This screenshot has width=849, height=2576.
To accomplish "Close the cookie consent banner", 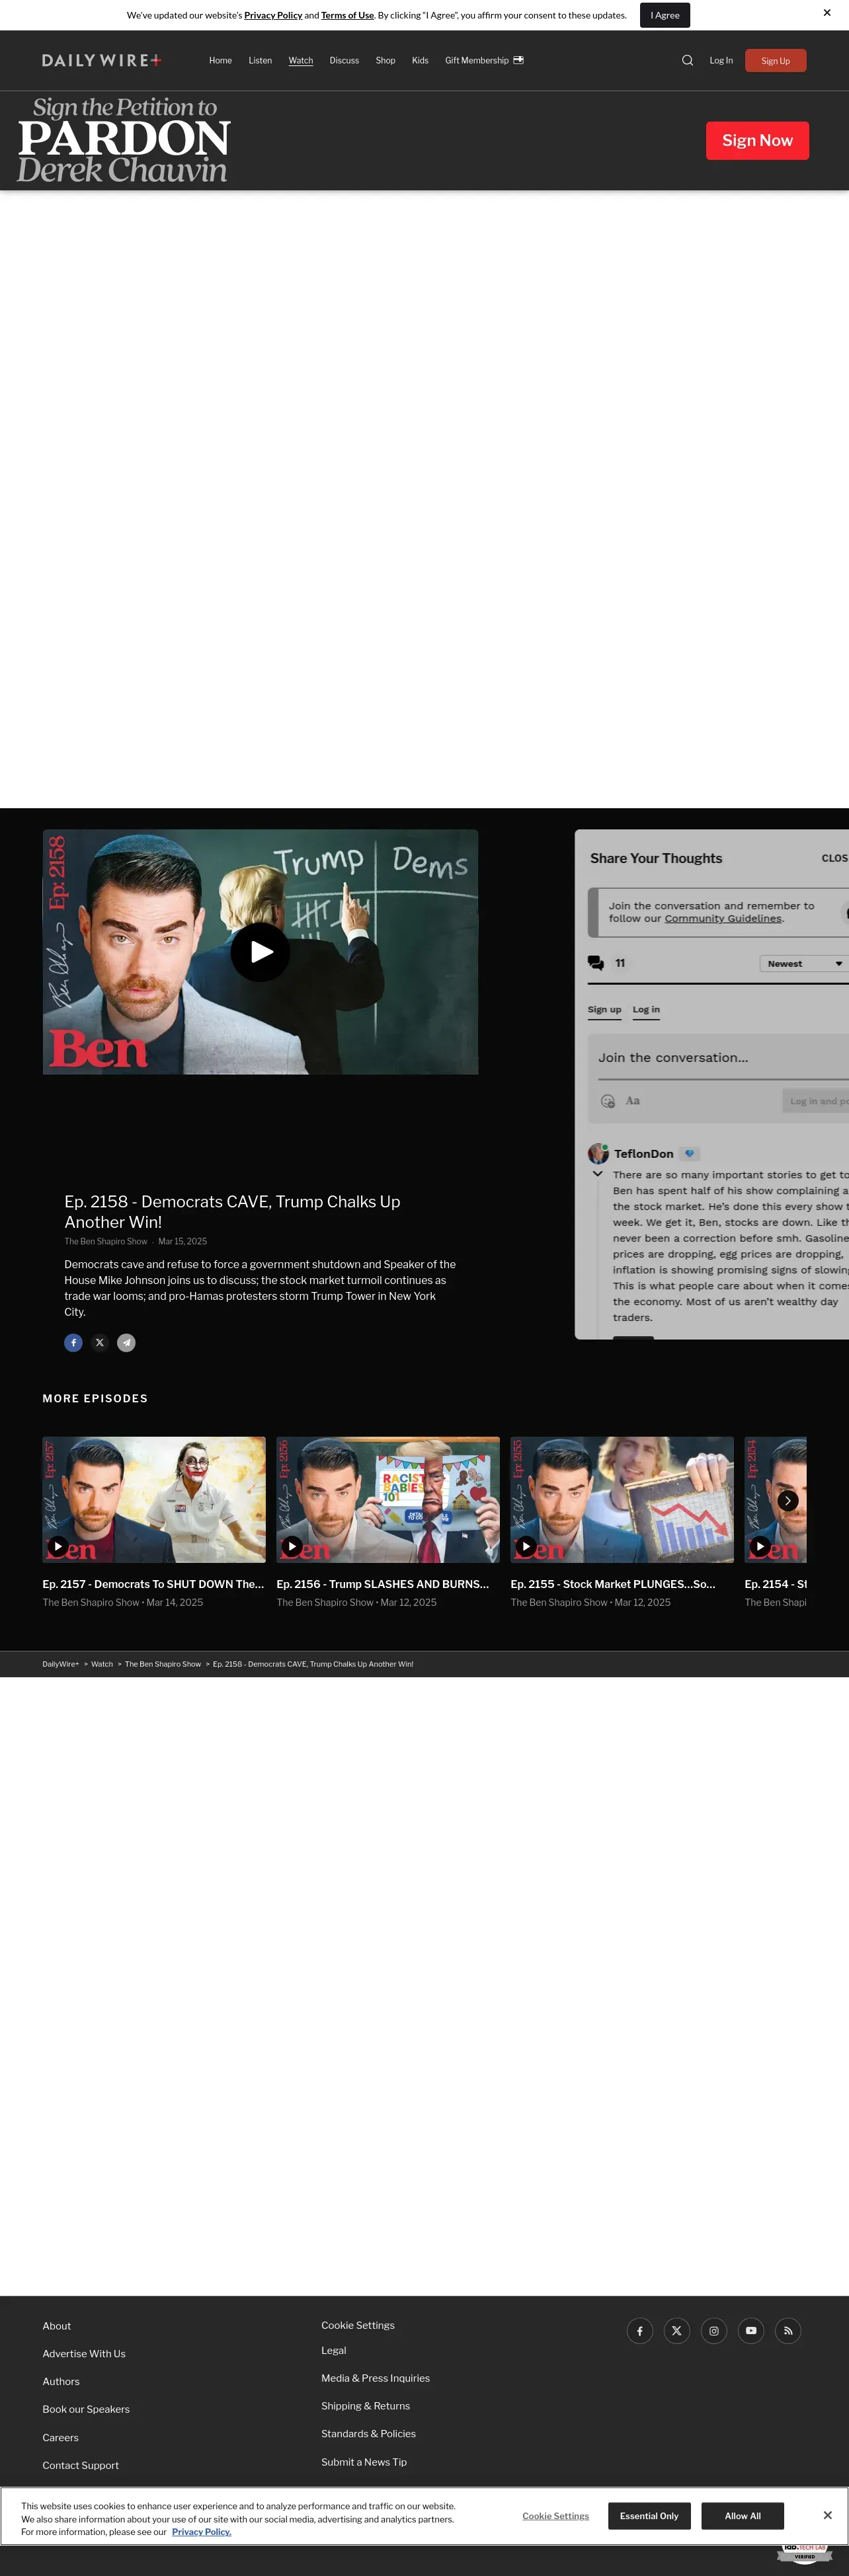I will click(827, 2515).
